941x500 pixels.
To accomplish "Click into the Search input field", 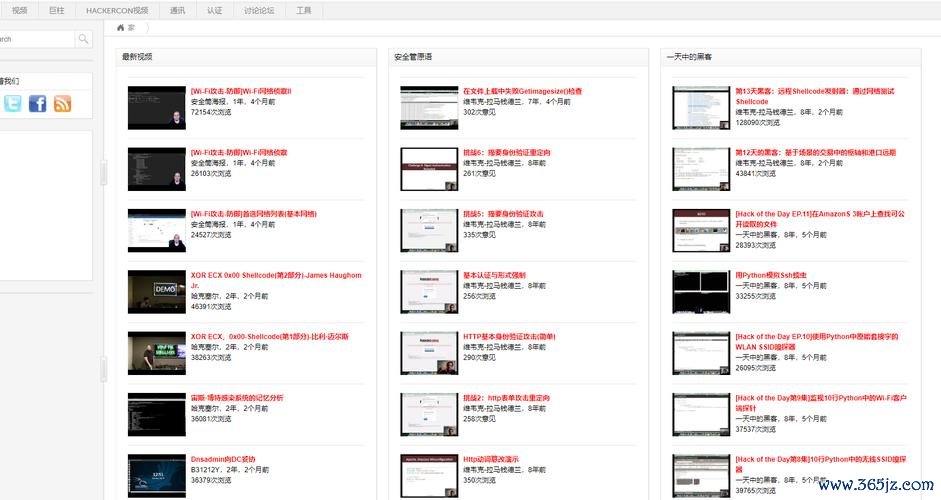I will click(36, 39).
